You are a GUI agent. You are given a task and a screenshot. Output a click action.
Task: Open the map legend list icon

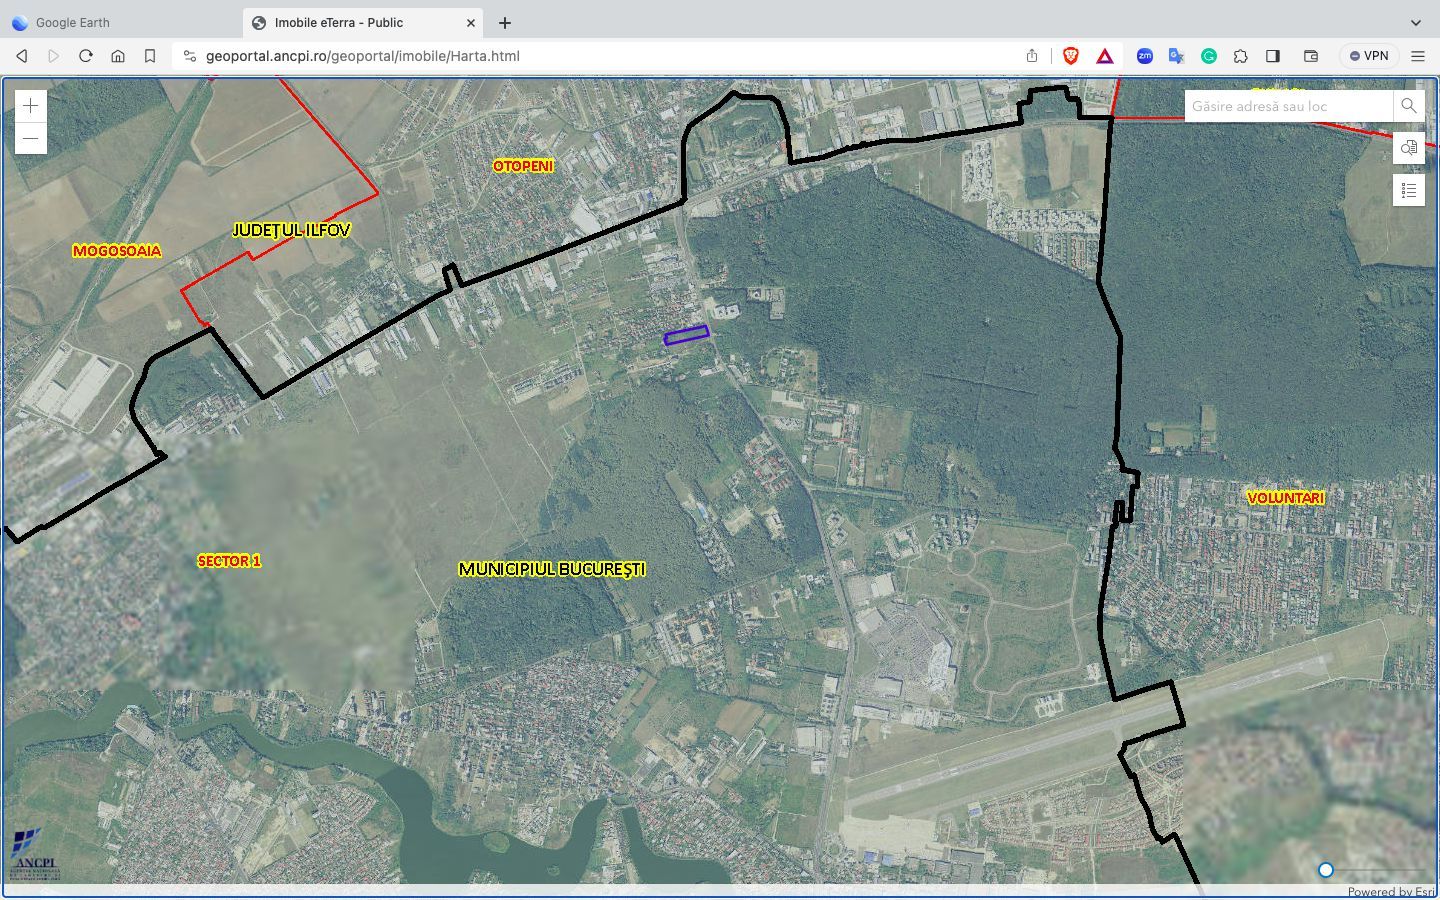(1409, 189)
